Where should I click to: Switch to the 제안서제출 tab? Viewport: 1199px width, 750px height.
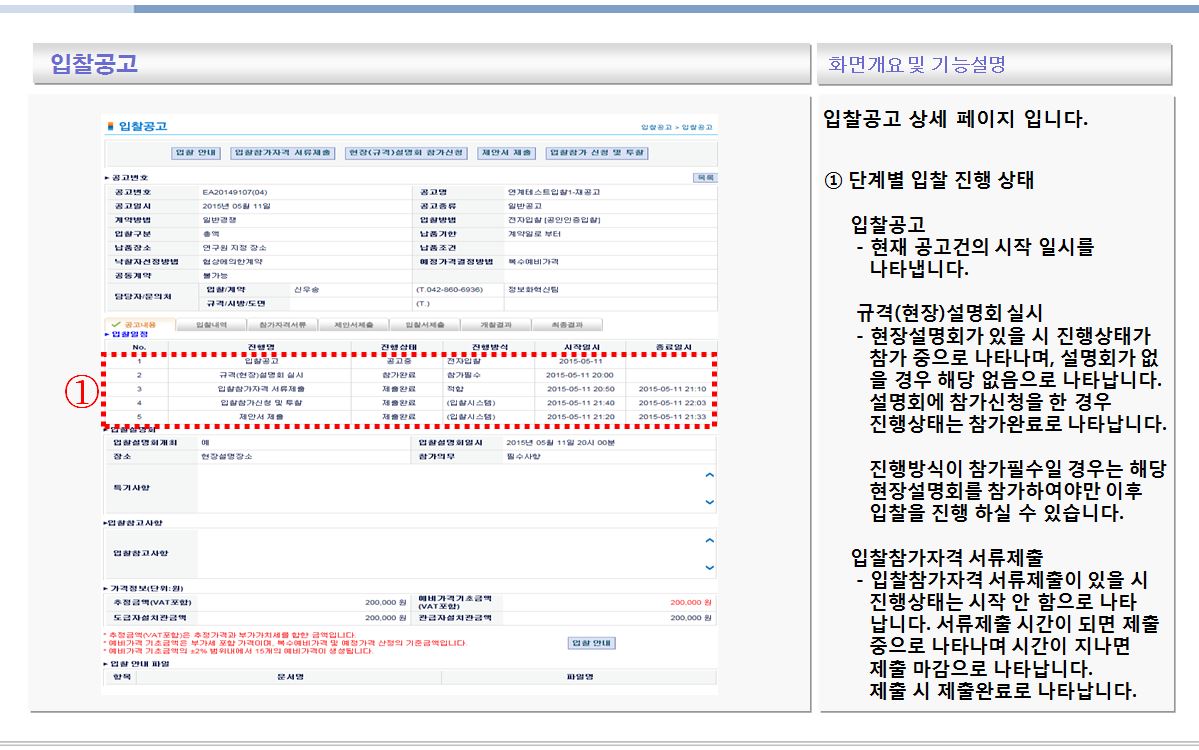(353, 325)
